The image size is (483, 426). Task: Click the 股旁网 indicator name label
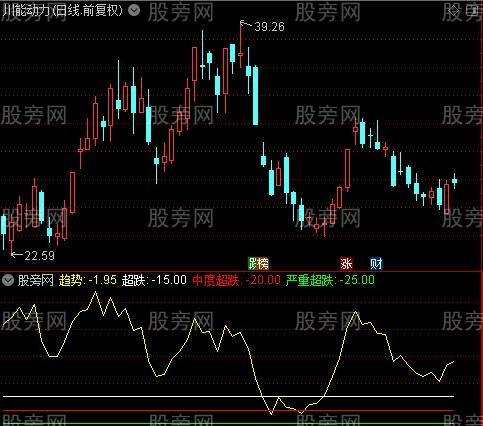[x=36, y=280]
